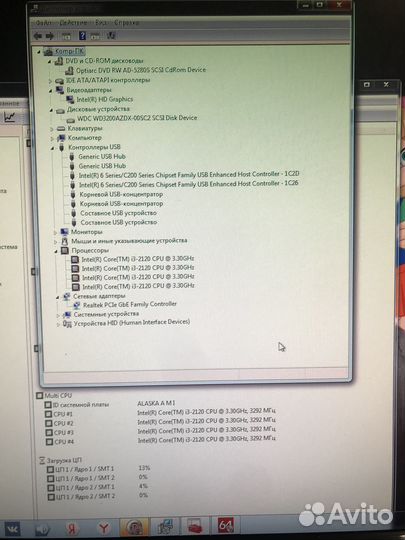Collapse the Видеоадаптеры category

50,91
